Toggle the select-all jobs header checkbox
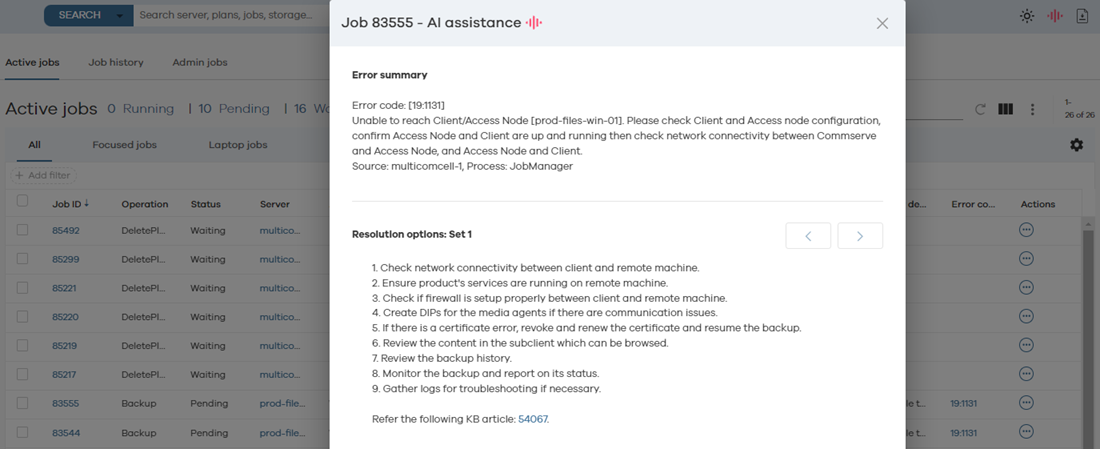 (x=23, y=201)
